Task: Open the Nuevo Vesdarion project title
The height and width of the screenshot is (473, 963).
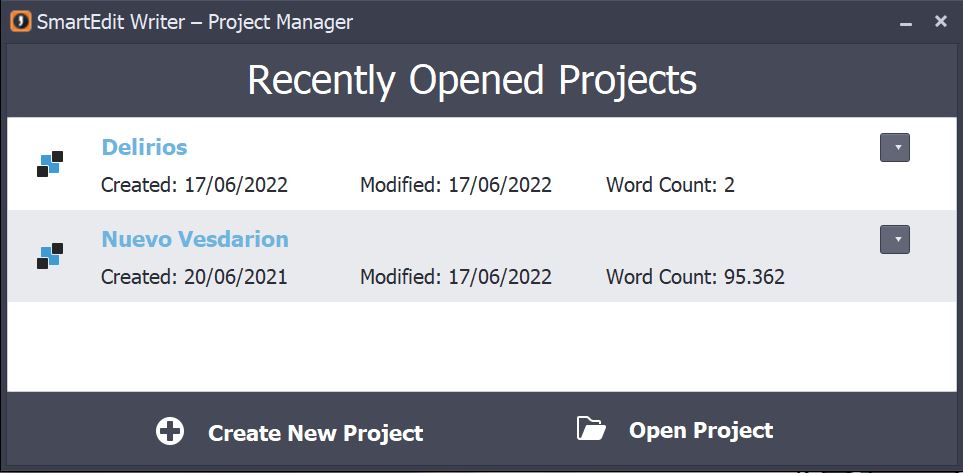Action: [x=195, y=239]
